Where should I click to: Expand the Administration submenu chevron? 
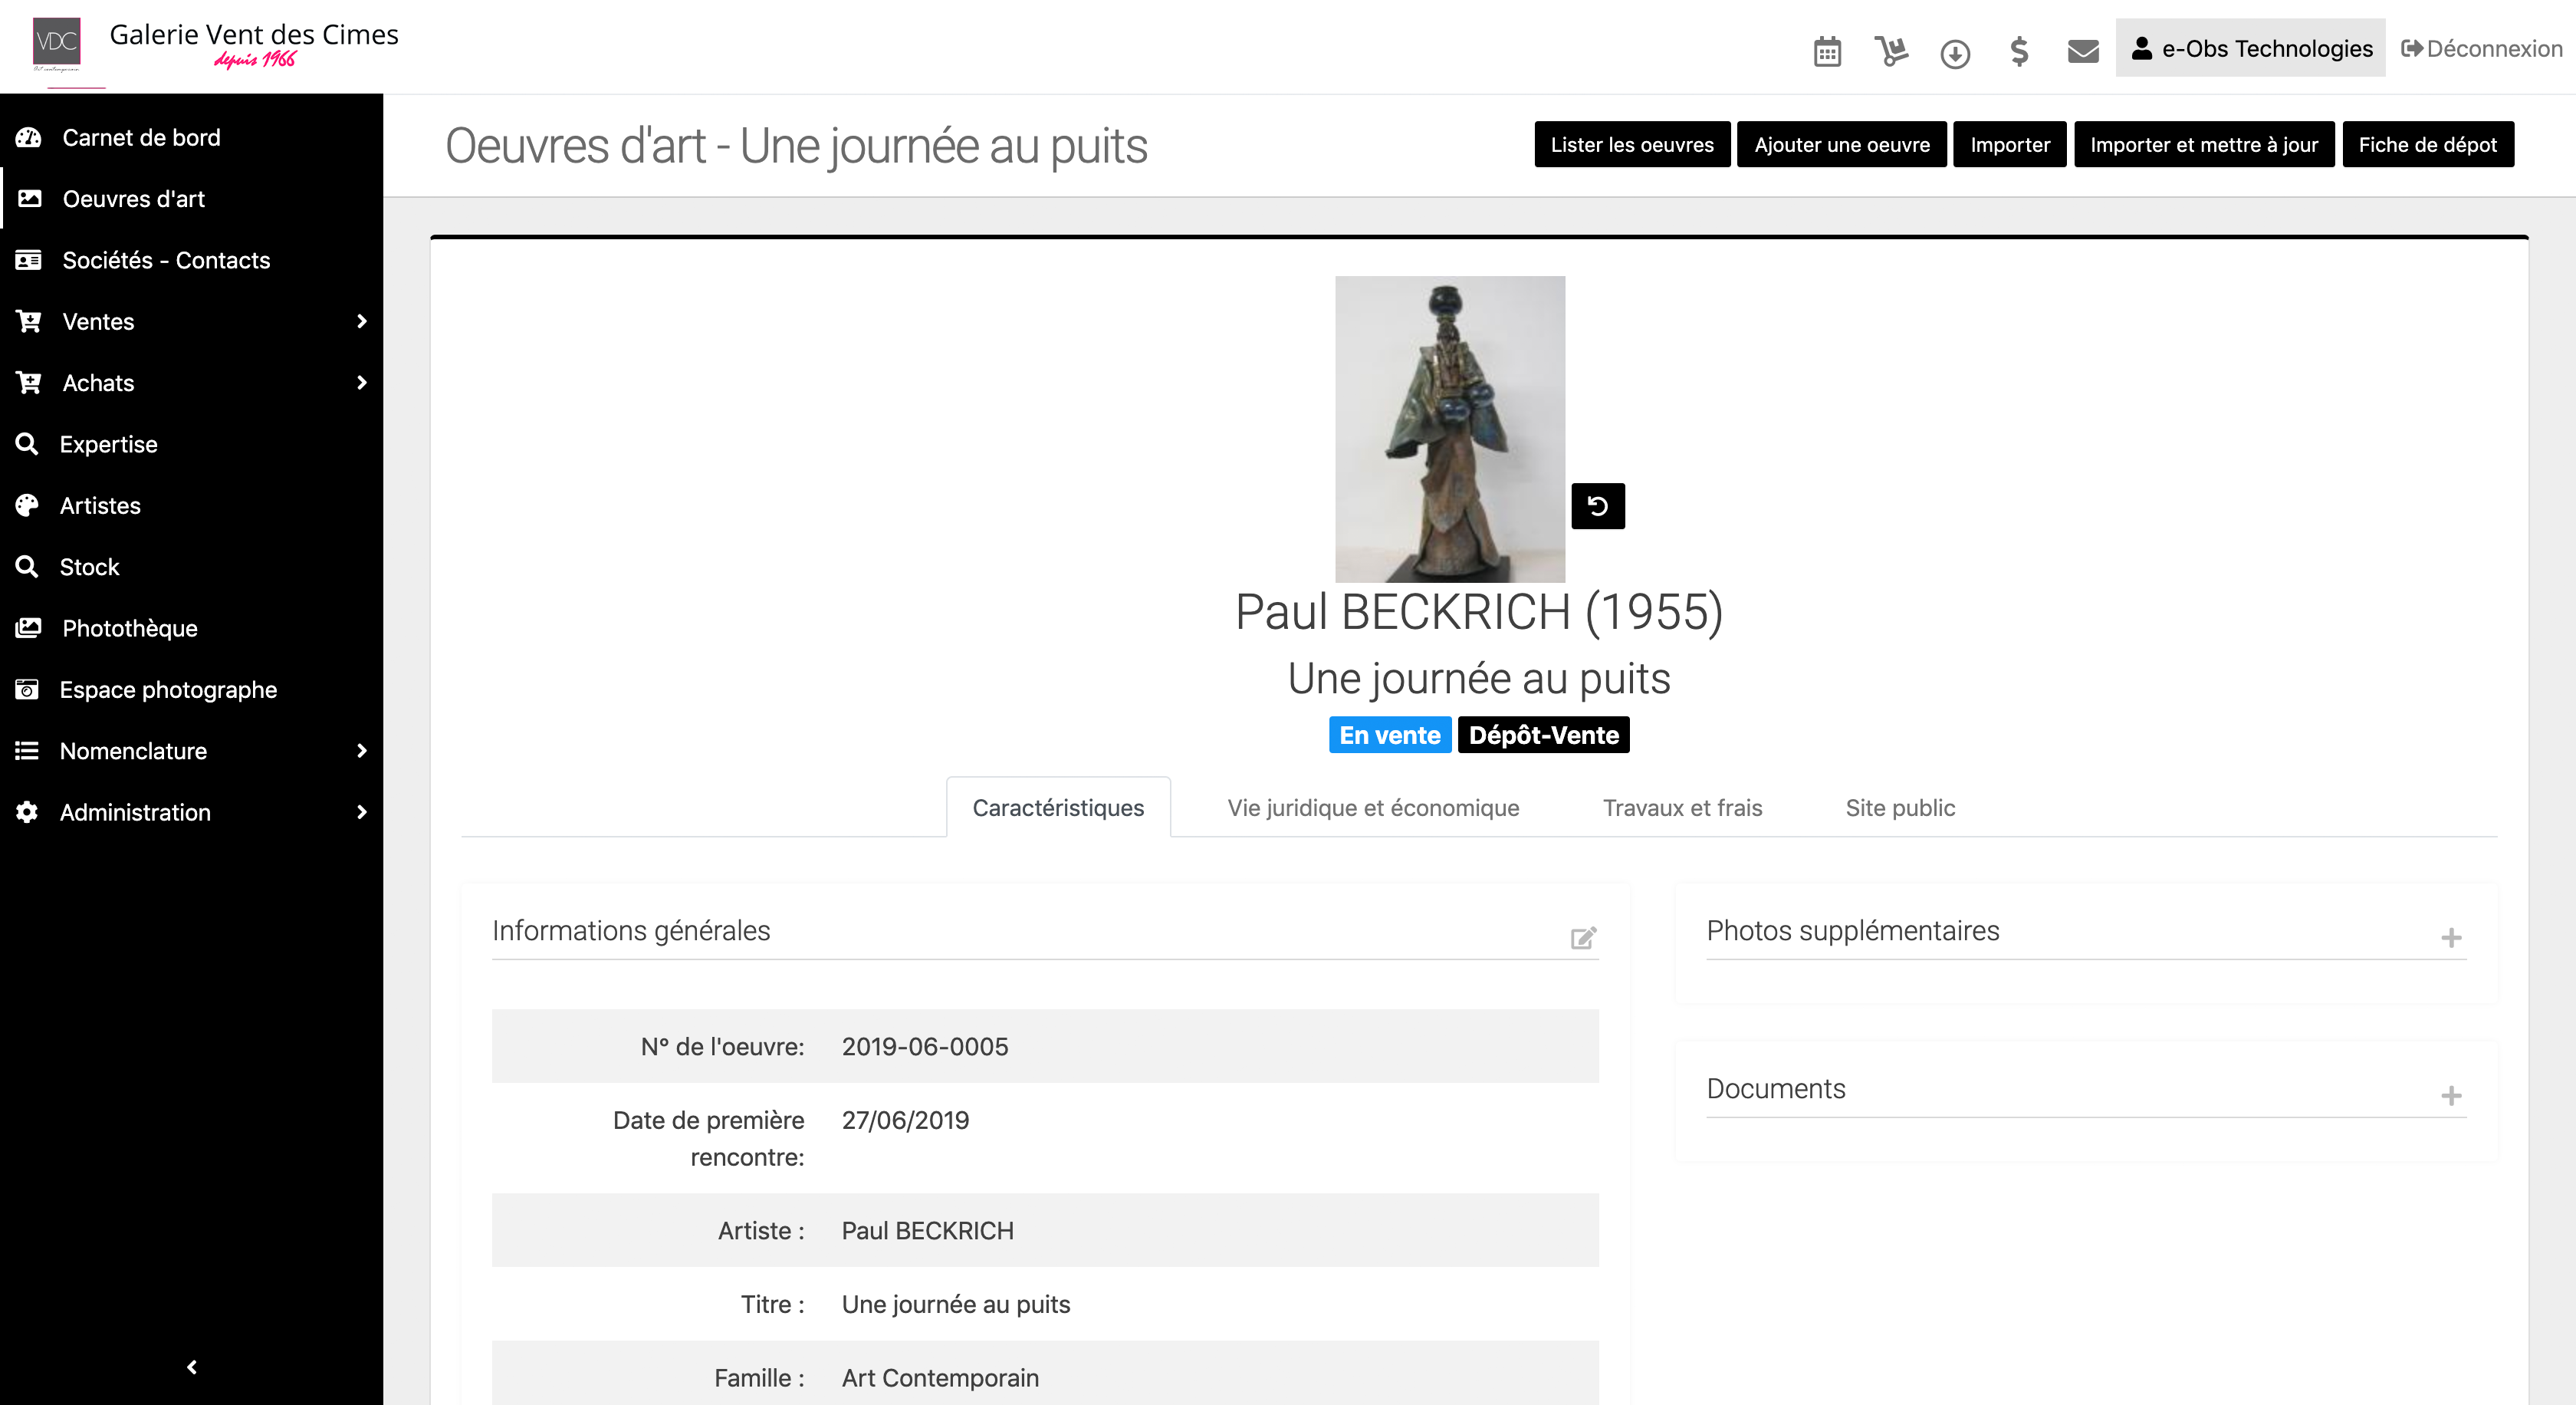pyautogui.click(x=362, y=812)
